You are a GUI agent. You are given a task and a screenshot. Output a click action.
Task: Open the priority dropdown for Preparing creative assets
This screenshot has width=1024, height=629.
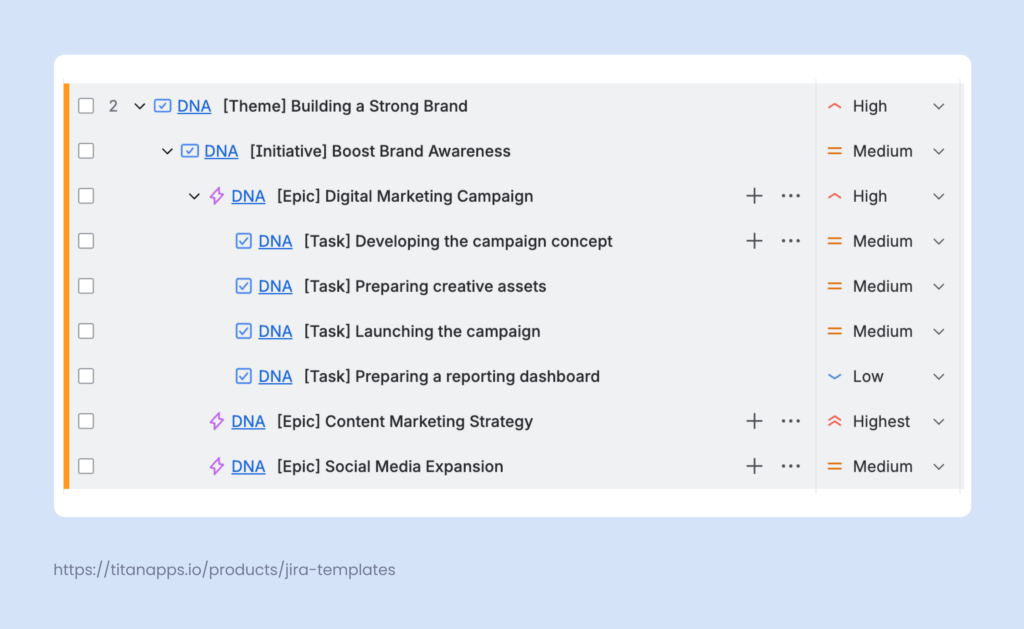(x=938, y=286)
